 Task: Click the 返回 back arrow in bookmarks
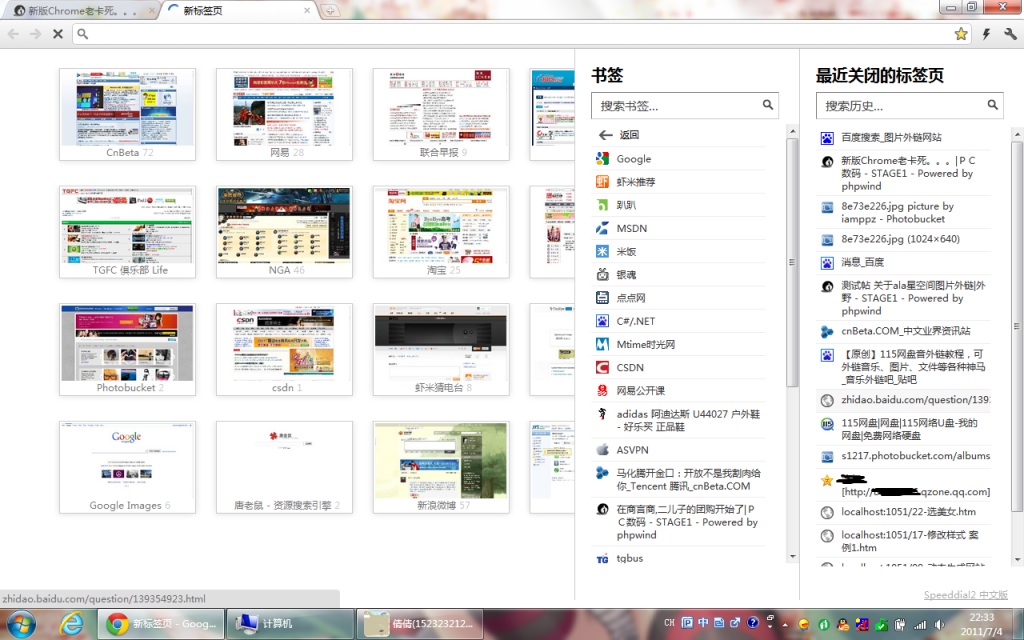point(605,135)
